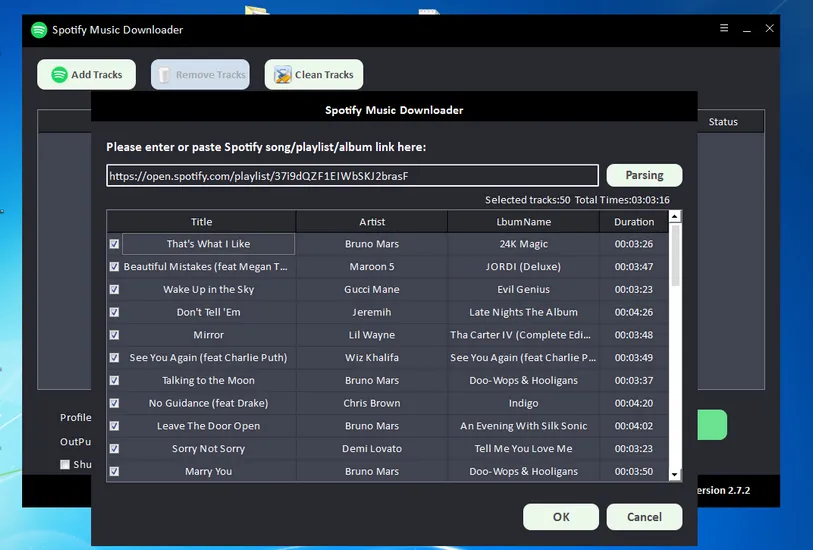This screenshot has width=813, height=550.
Task: Click the 00:04:20 duration cell
Action: (x=634, y=403)
